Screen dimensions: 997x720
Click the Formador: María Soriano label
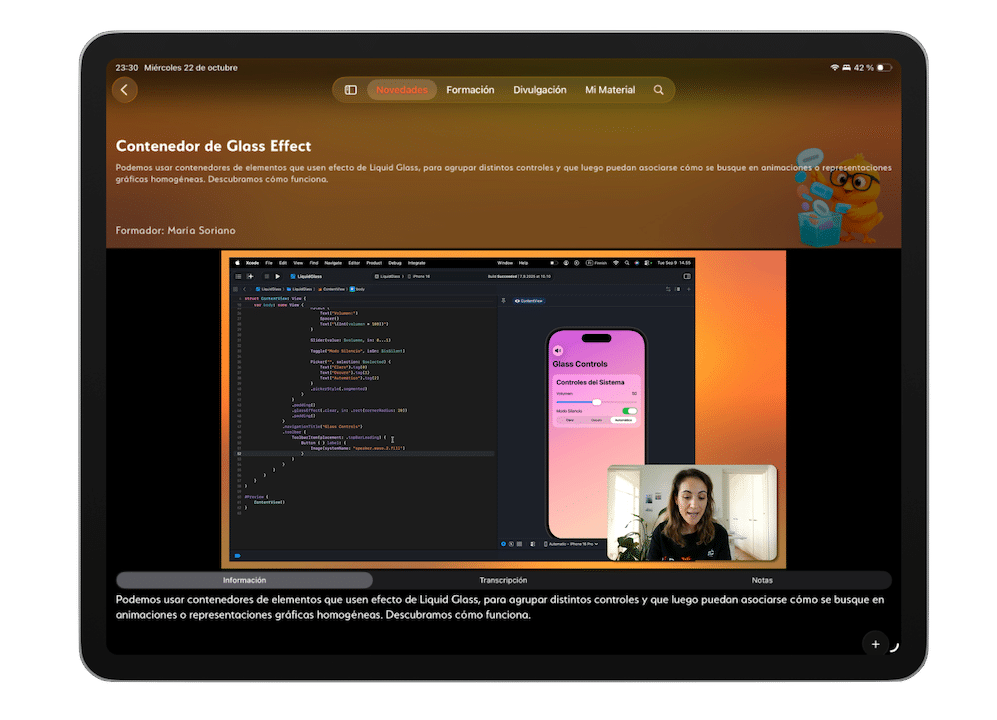[x=175, y=230]
